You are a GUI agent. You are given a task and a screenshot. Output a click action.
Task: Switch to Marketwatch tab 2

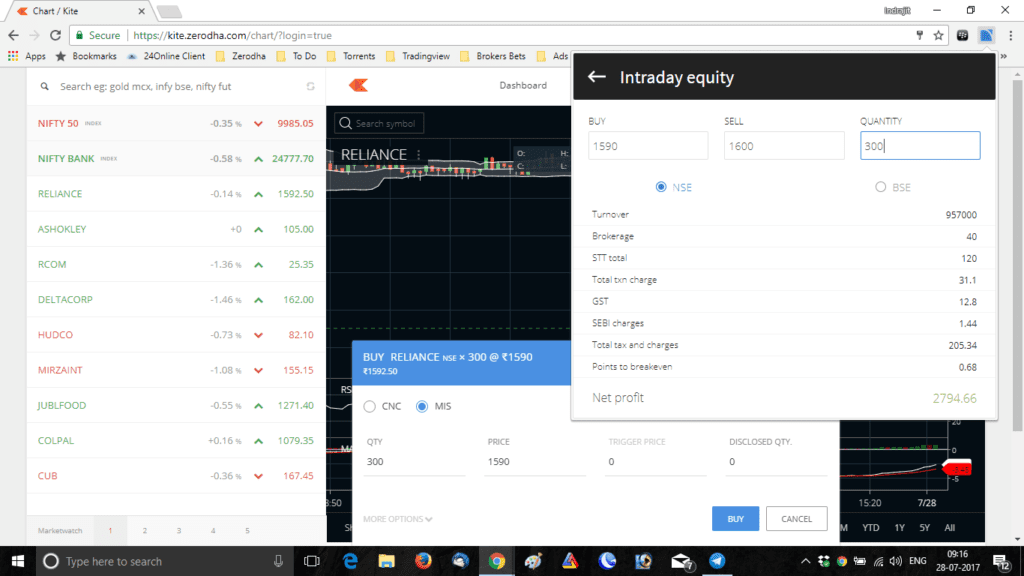tap(145, 530)
